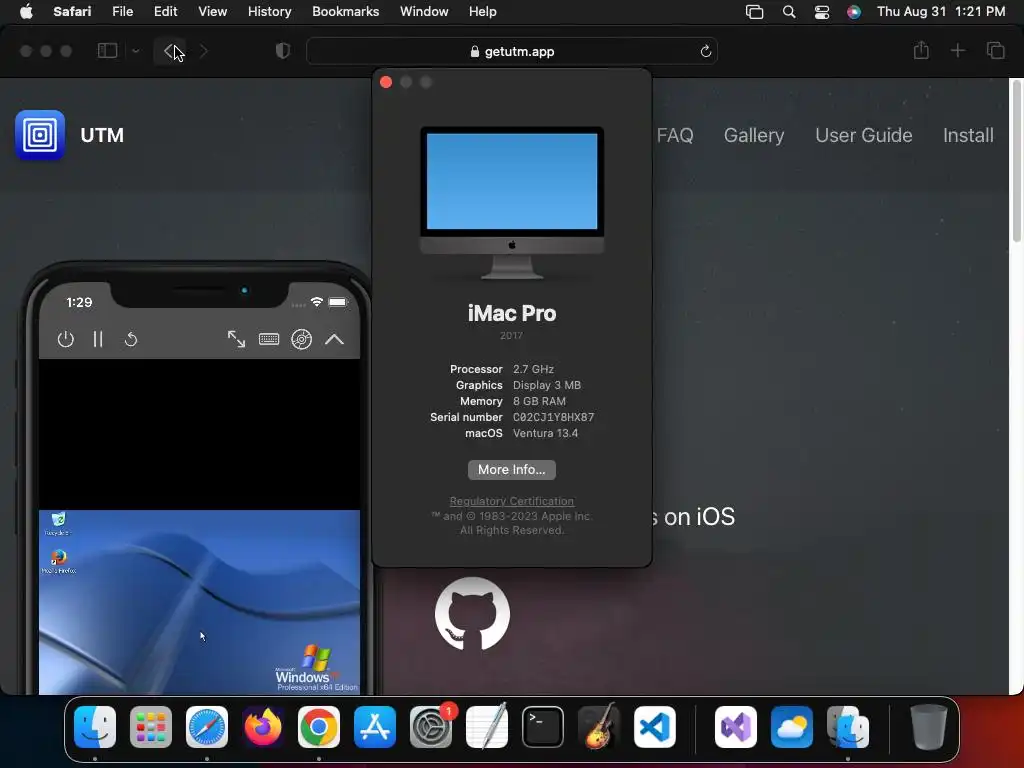Click the restart icon in phone toolbar
1024x768 pixels.
(x=131, y=339)
